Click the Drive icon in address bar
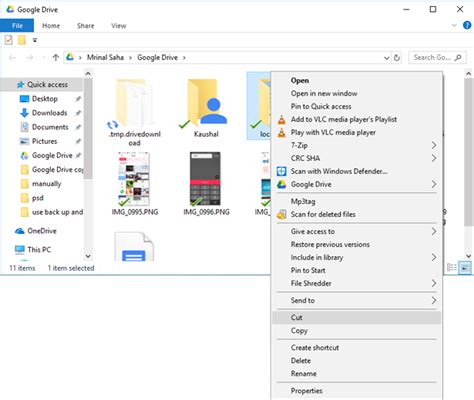This screenshot has height=400, width=474. [x=70, y=57]
